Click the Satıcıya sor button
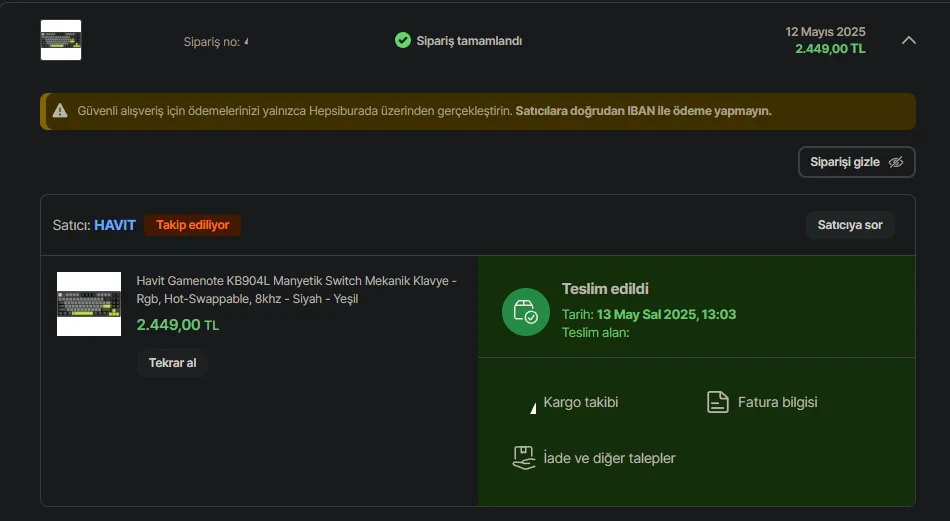The image size is (950, 521). (x=850, y=225)
